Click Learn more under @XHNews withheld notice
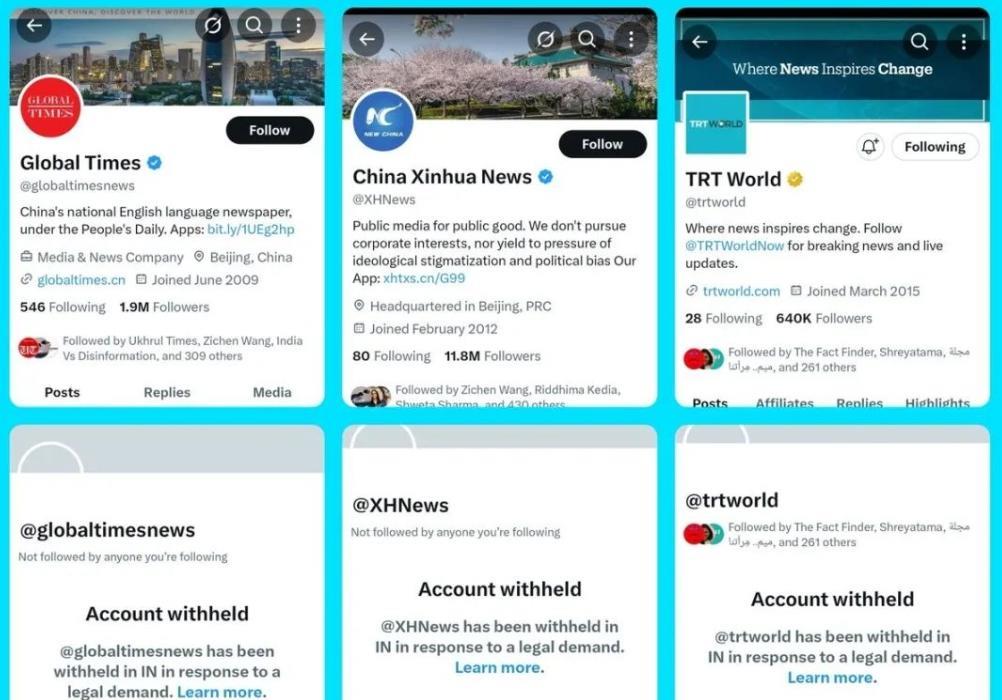This screenshot has width=1002, height=700. coord(498,668)
